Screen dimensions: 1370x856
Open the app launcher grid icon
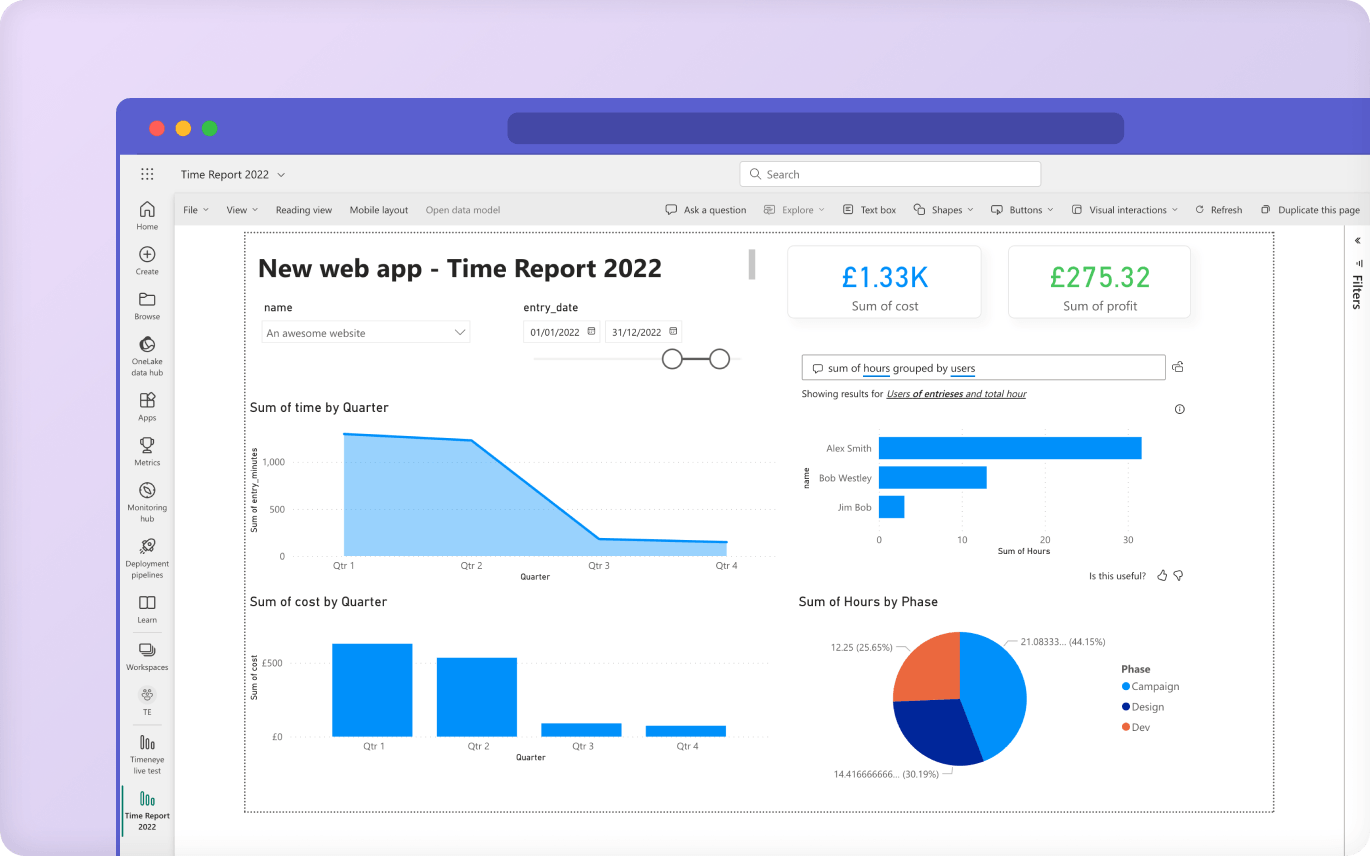pyautogui.click(x=147, y=174)
